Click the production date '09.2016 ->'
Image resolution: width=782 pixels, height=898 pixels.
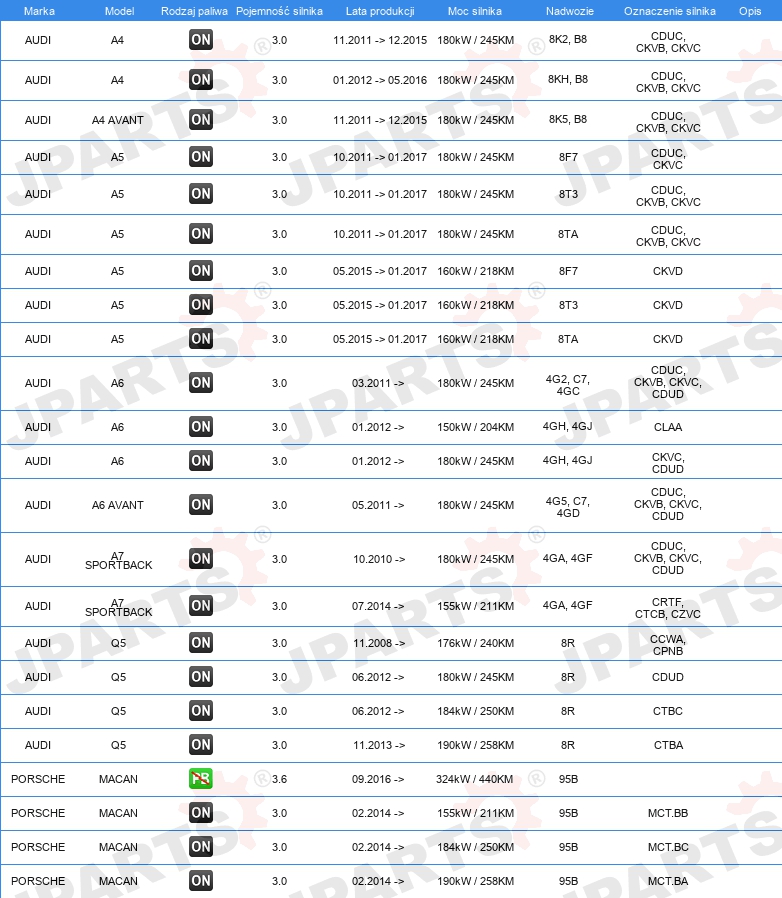click(x=378, y=779)
